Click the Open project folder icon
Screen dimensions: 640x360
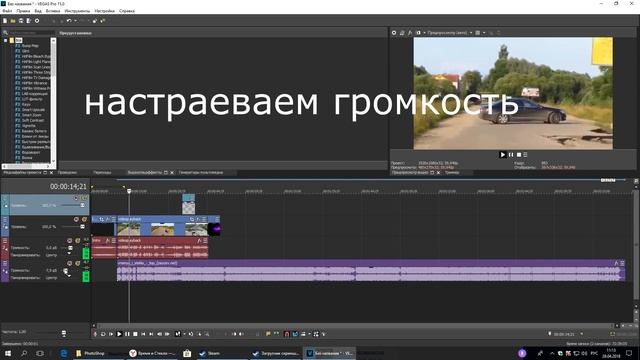(13, 20)
